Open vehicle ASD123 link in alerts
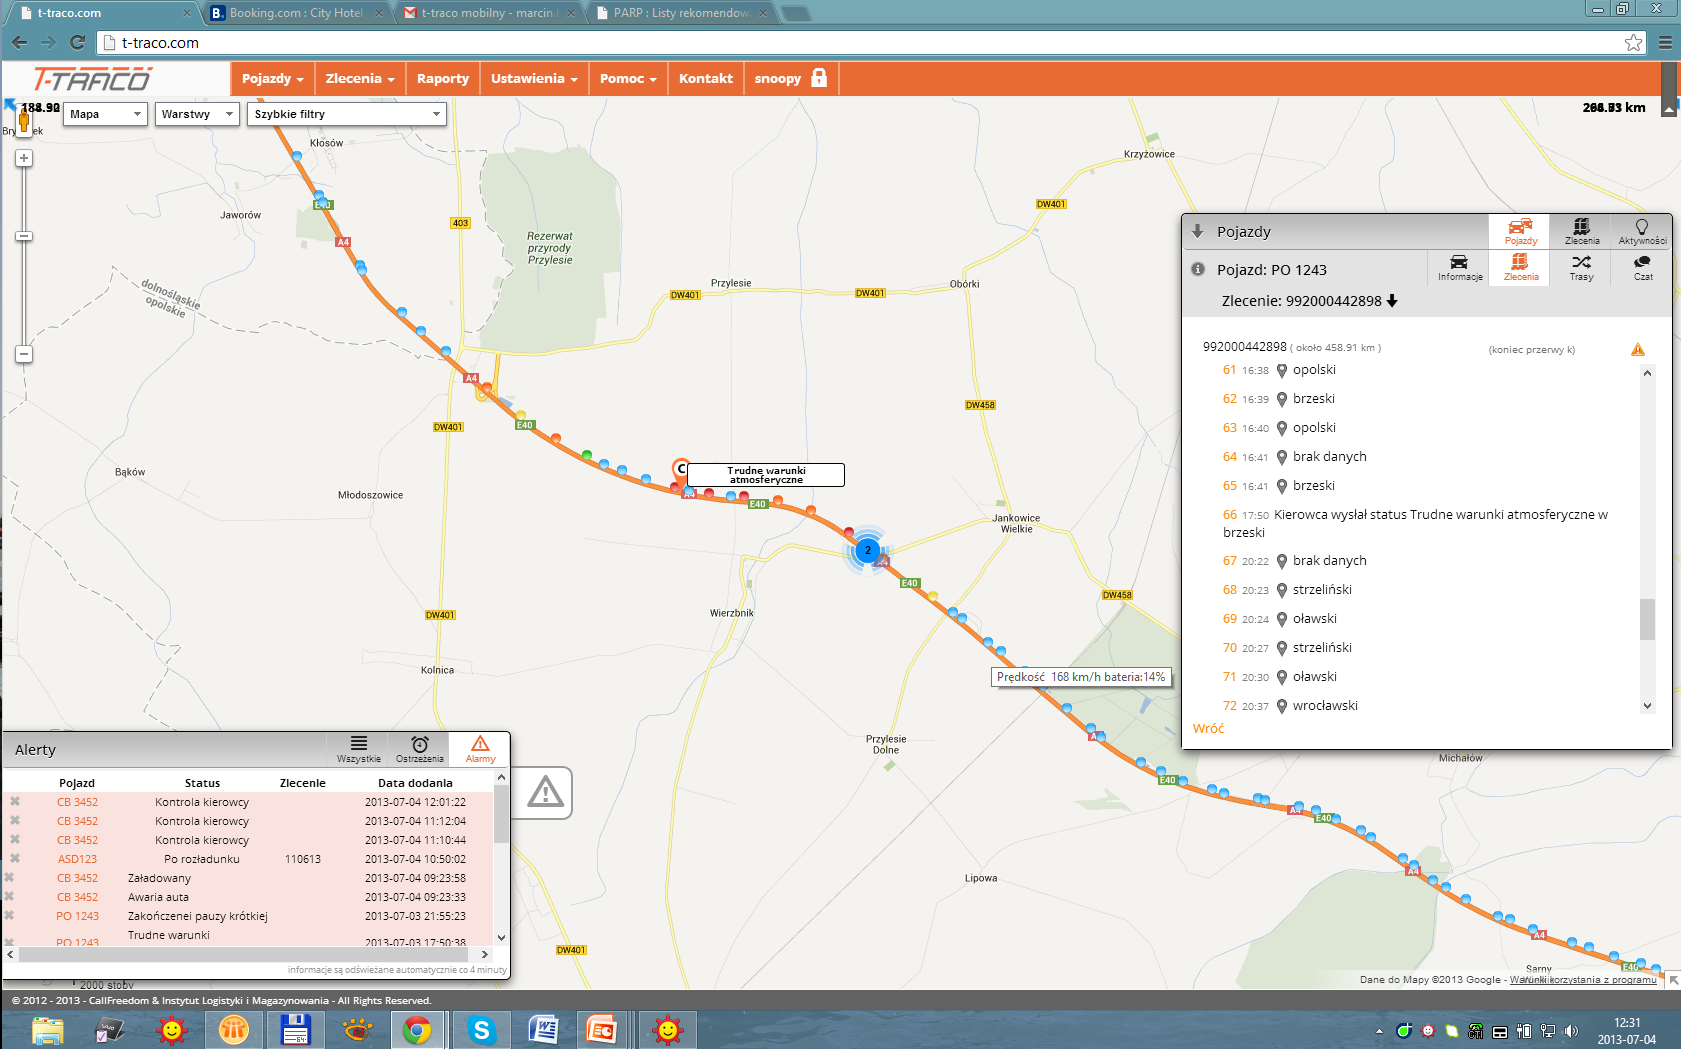Screen dimensions: 1681x1049 coord(77,859)
